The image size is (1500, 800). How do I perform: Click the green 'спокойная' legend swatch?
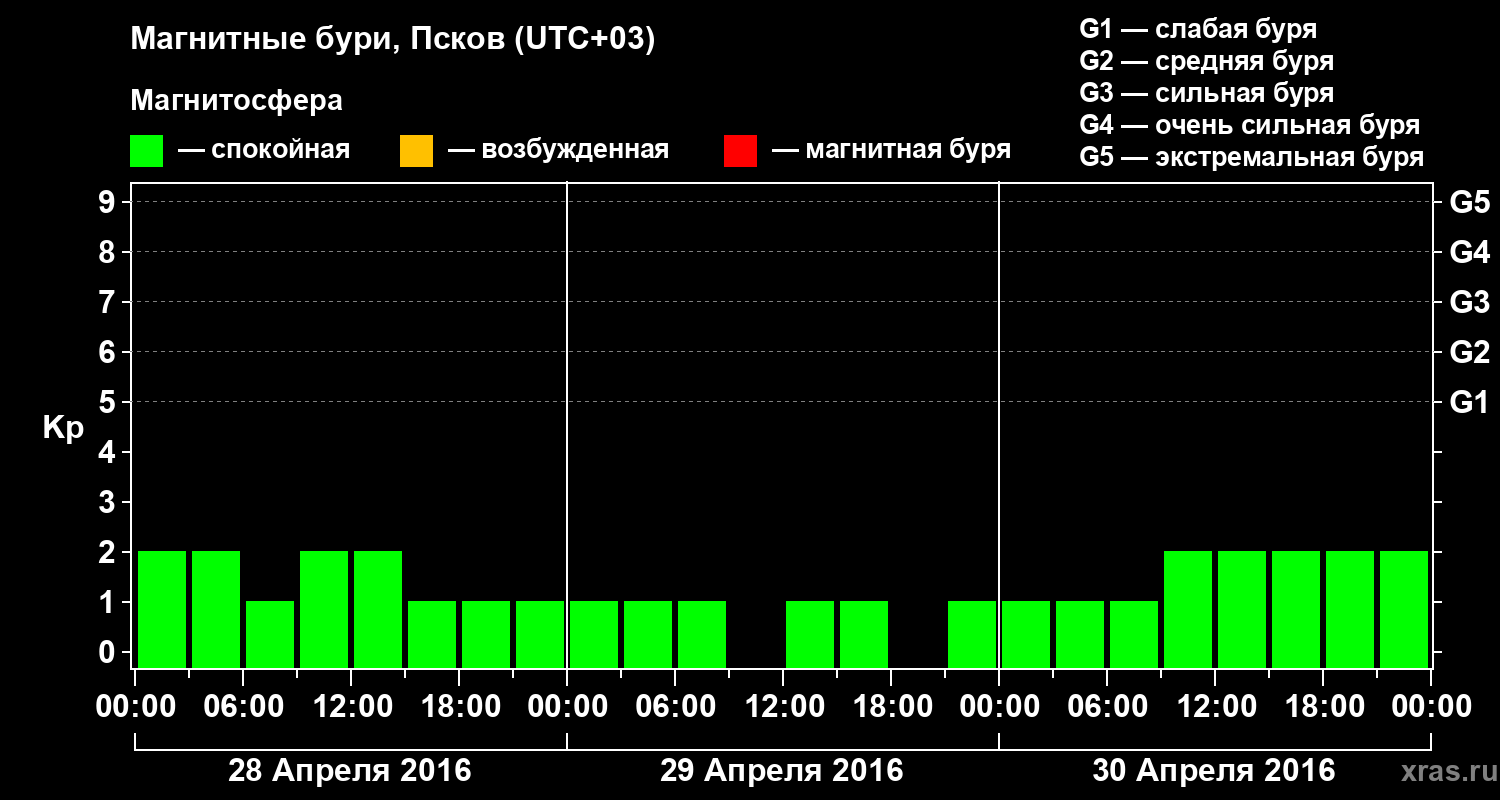coord(146,151)
